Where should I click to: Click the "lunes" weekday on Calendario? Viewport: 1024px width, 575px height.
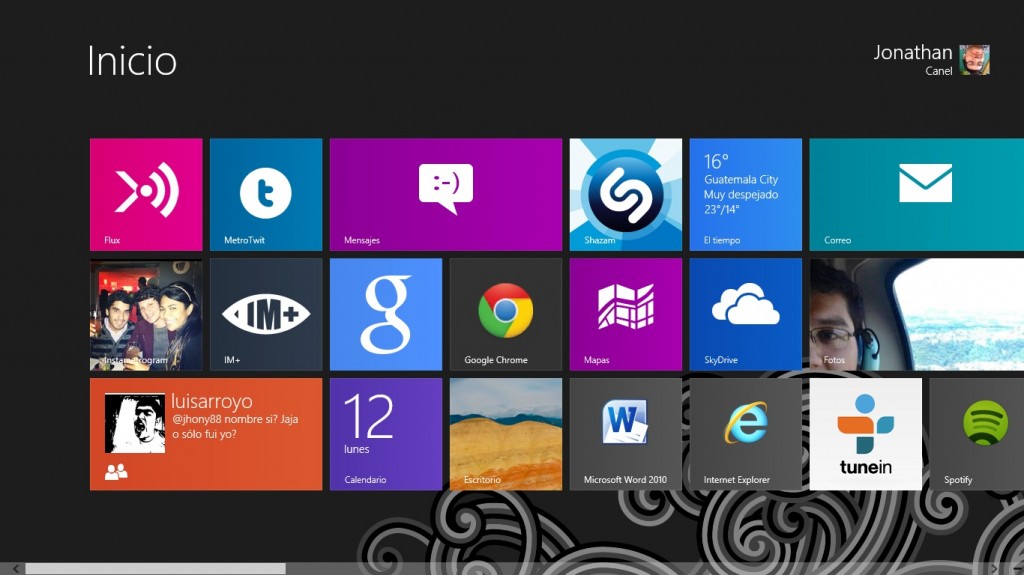tap(357, 449)
